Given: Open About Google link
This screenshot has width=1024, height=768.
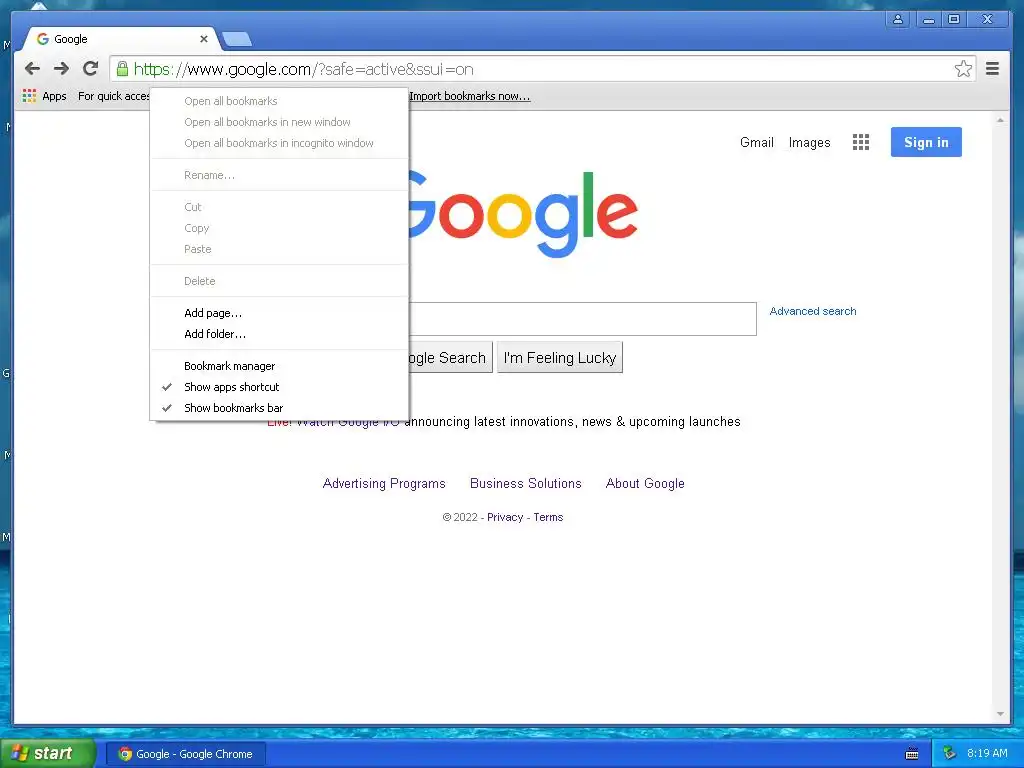Looking at the screenshot, I should [645, 483].
